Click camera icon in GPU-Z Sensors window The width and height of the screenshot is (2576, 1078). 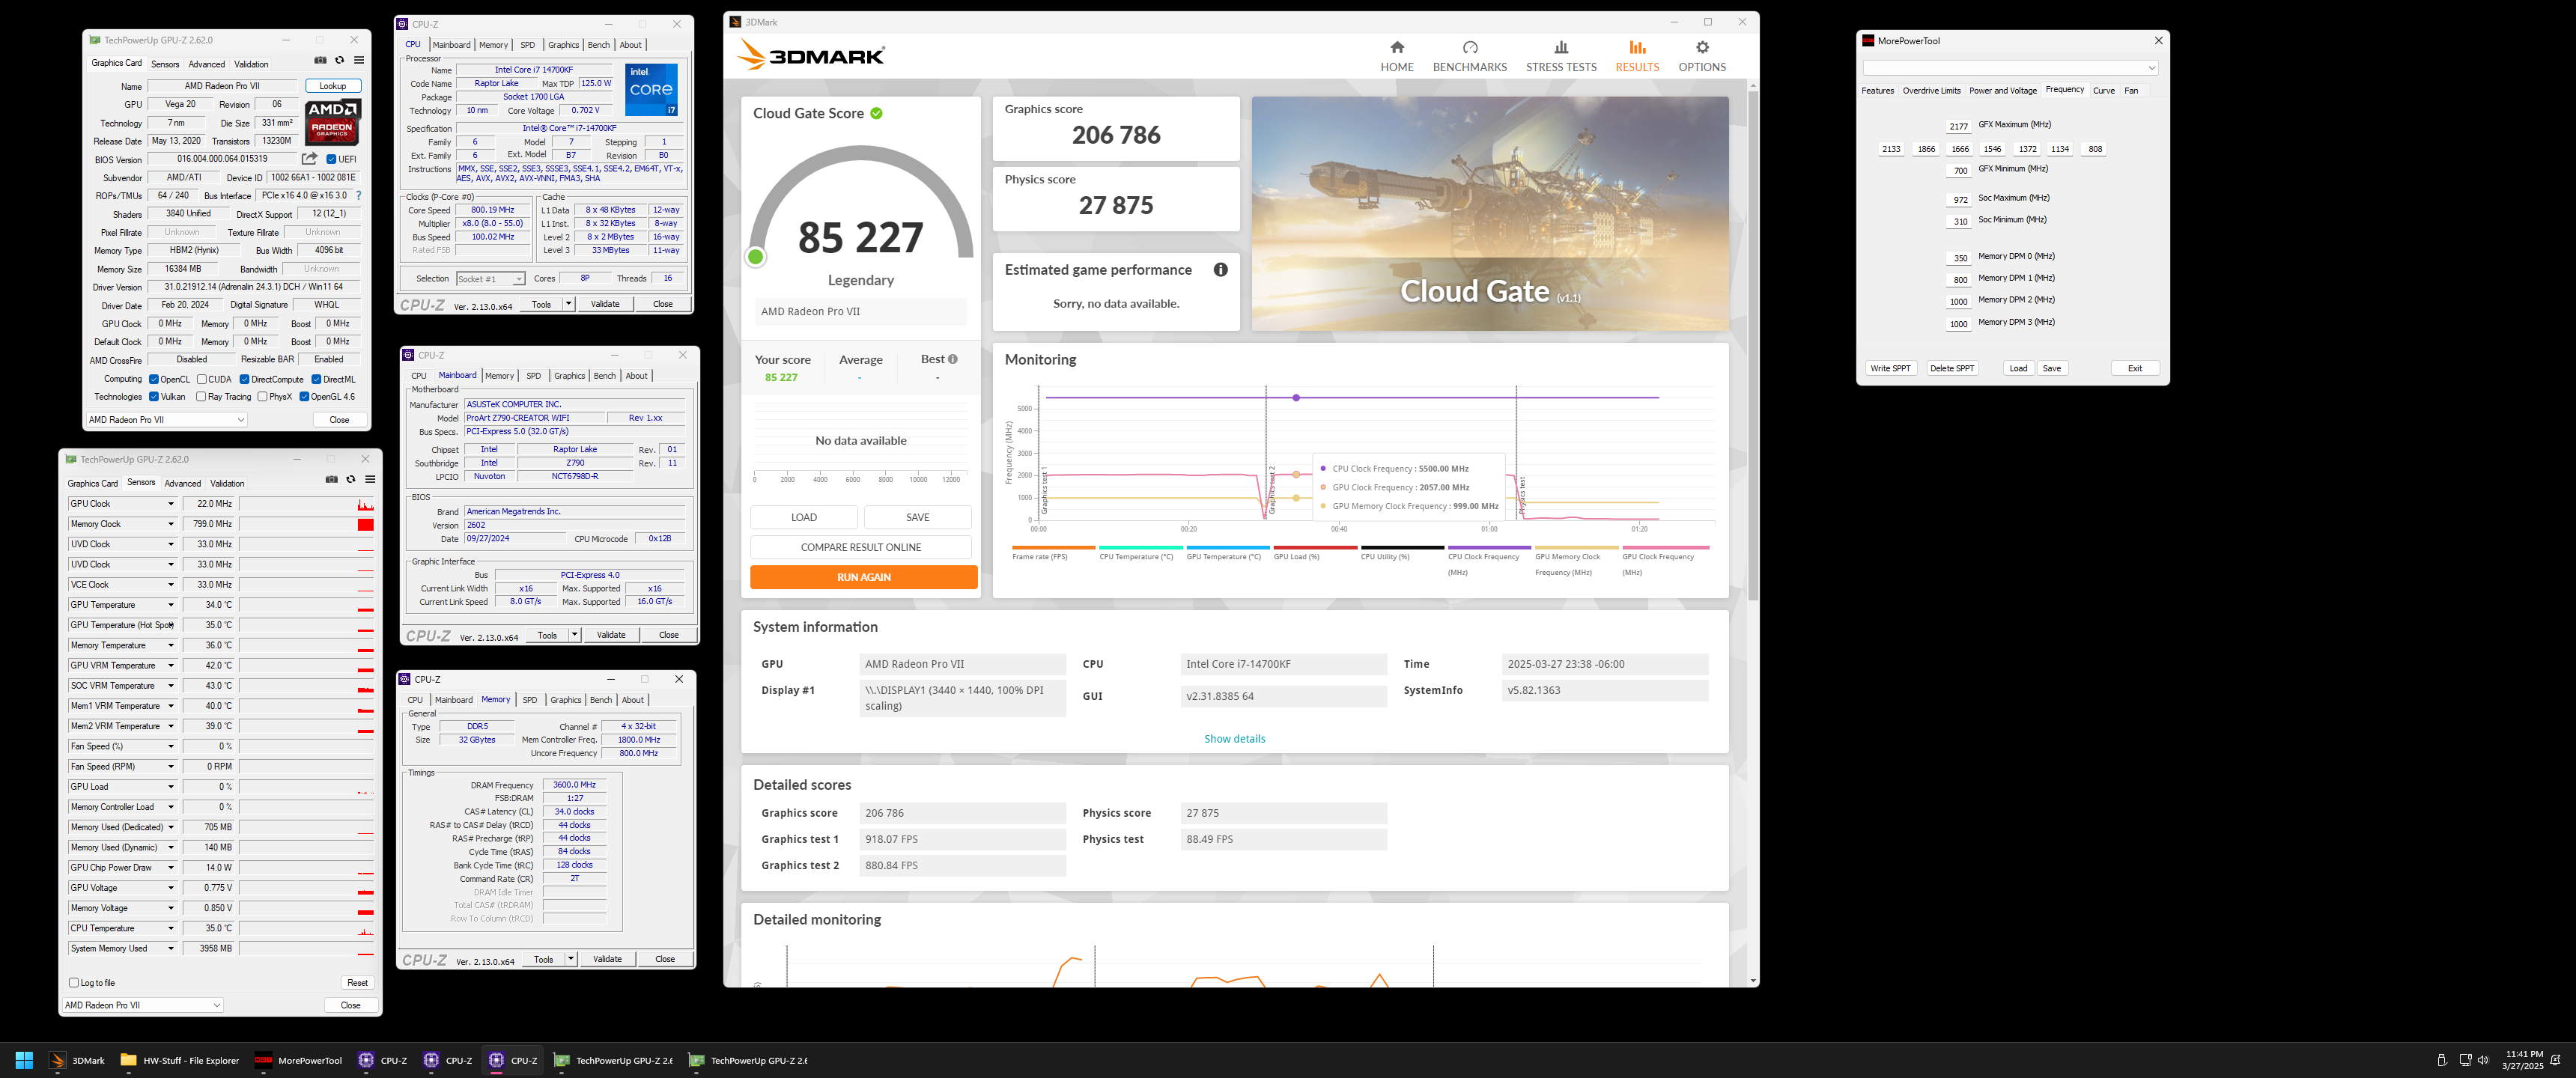[x=331, y=479]
